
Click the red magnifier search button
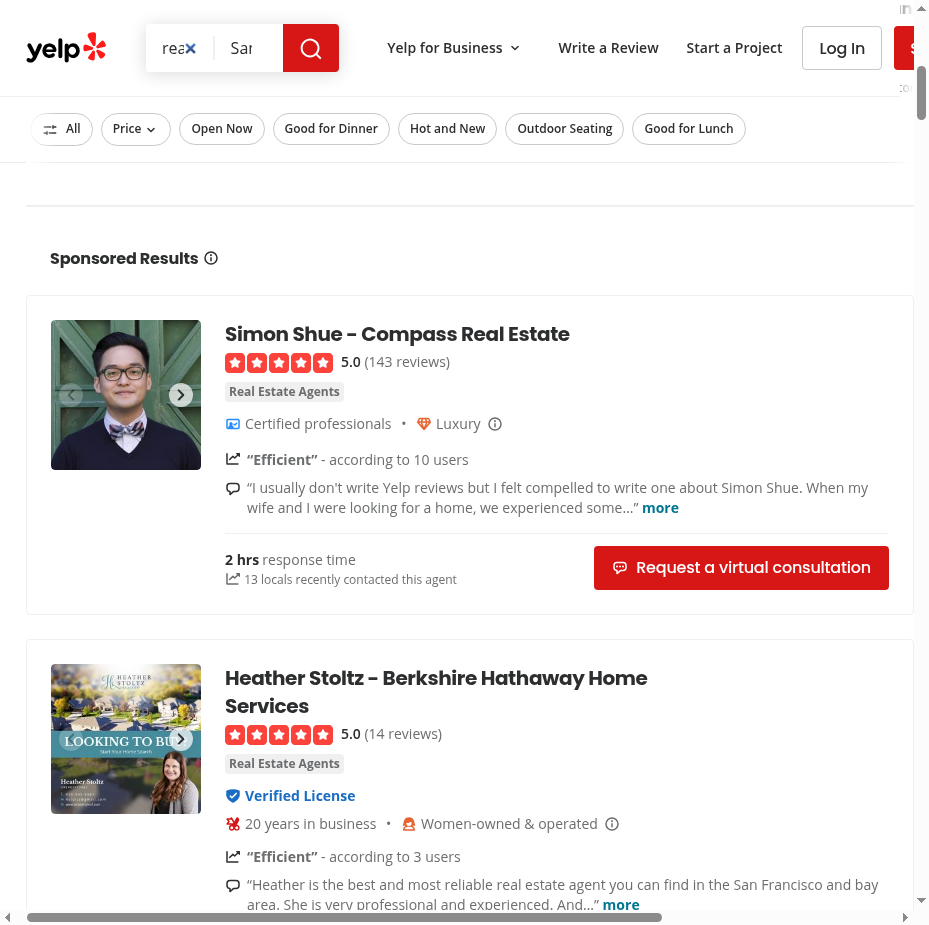(x=310, y=48)
